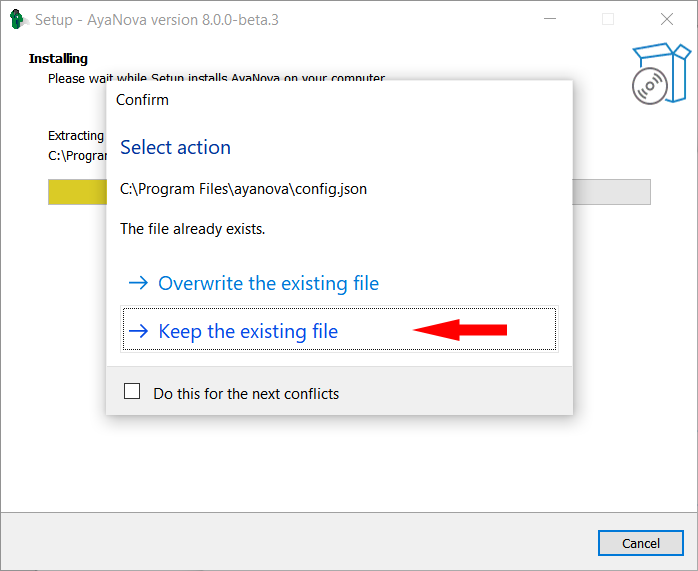
Task: Choose Overwrite the existing file
Action: [339, 283]
